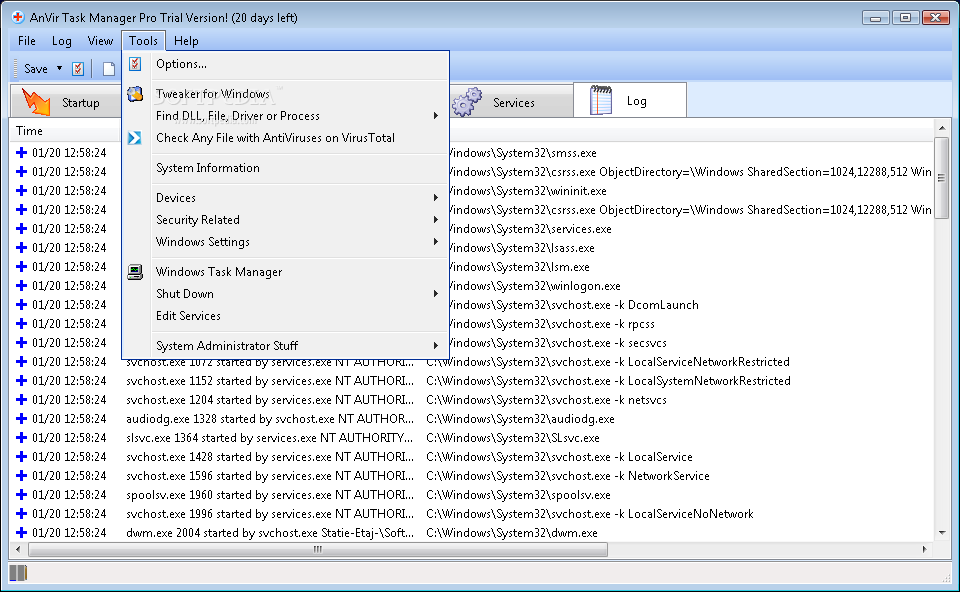Open the Help menu

pyautogui.click(x=186, y=41)
